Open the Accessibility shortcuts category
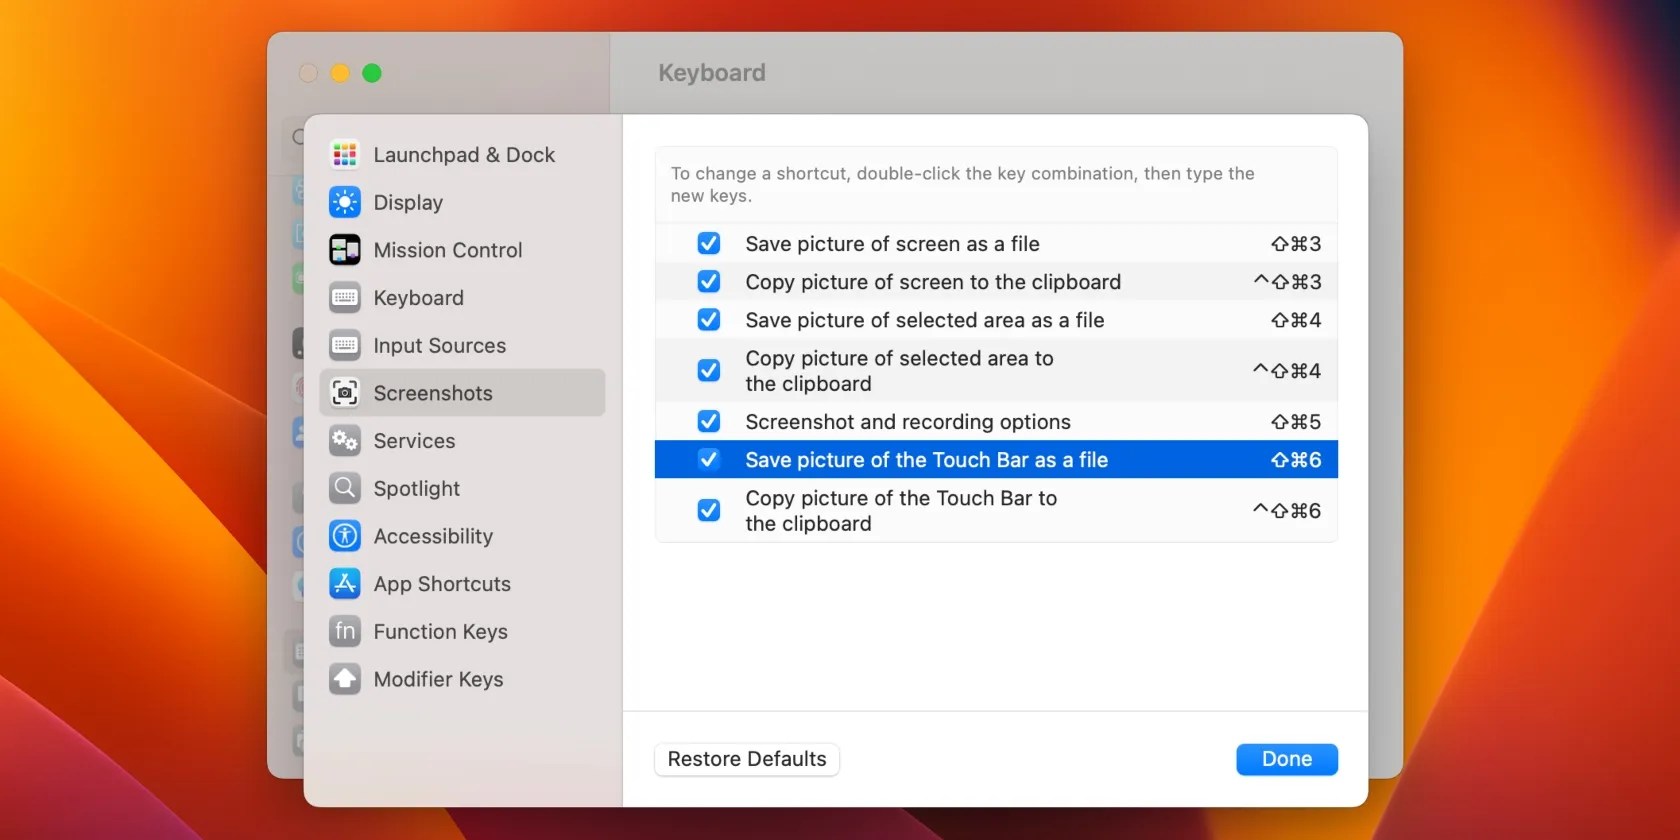The image size is (1680, 840). [x=462, y=536]
